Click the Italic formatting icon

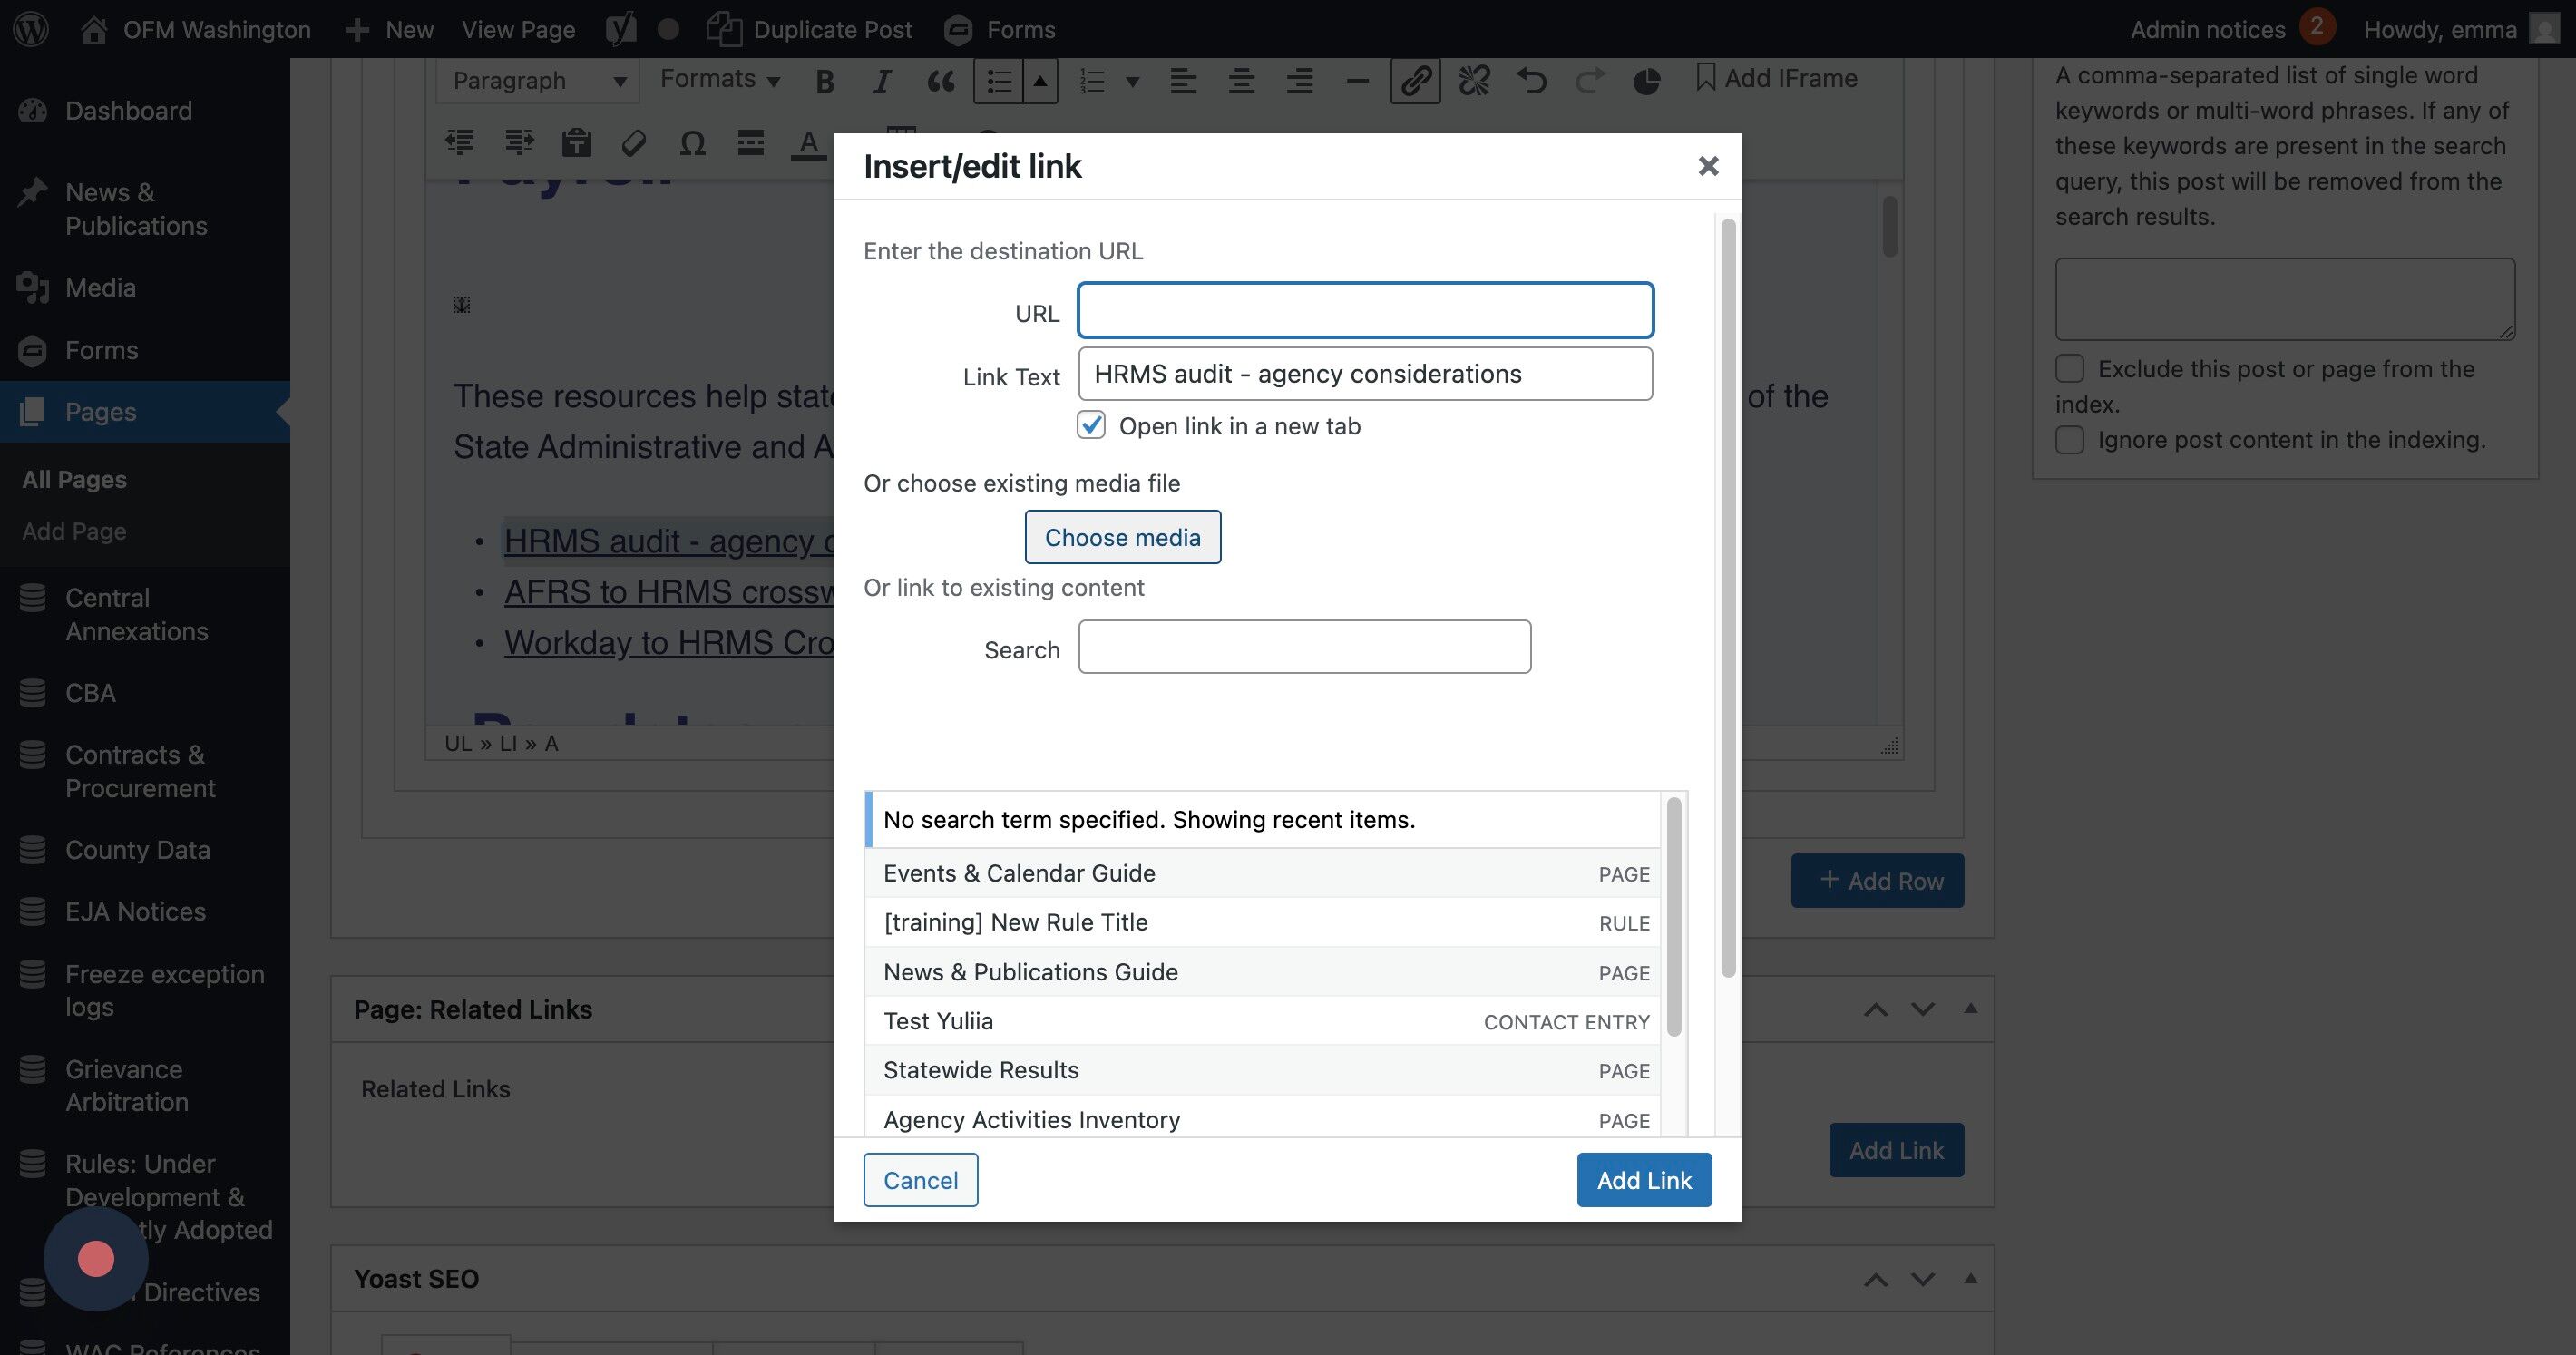(x=881, y=81)
